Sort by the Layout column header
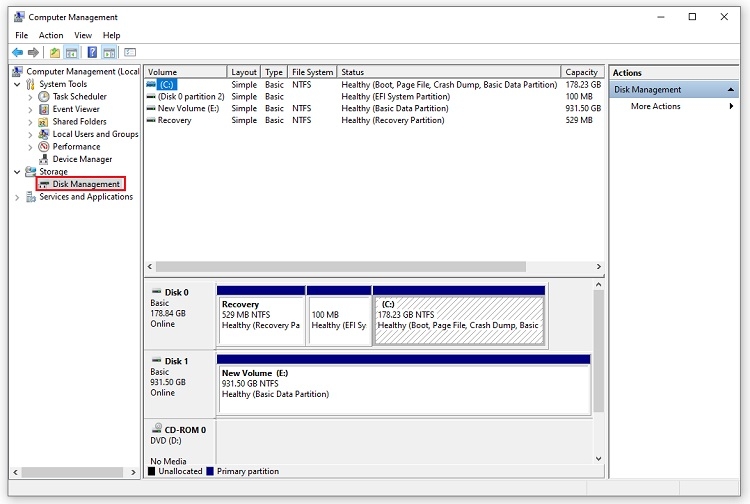This screenshot has height=504, width=750. [243, 72]
